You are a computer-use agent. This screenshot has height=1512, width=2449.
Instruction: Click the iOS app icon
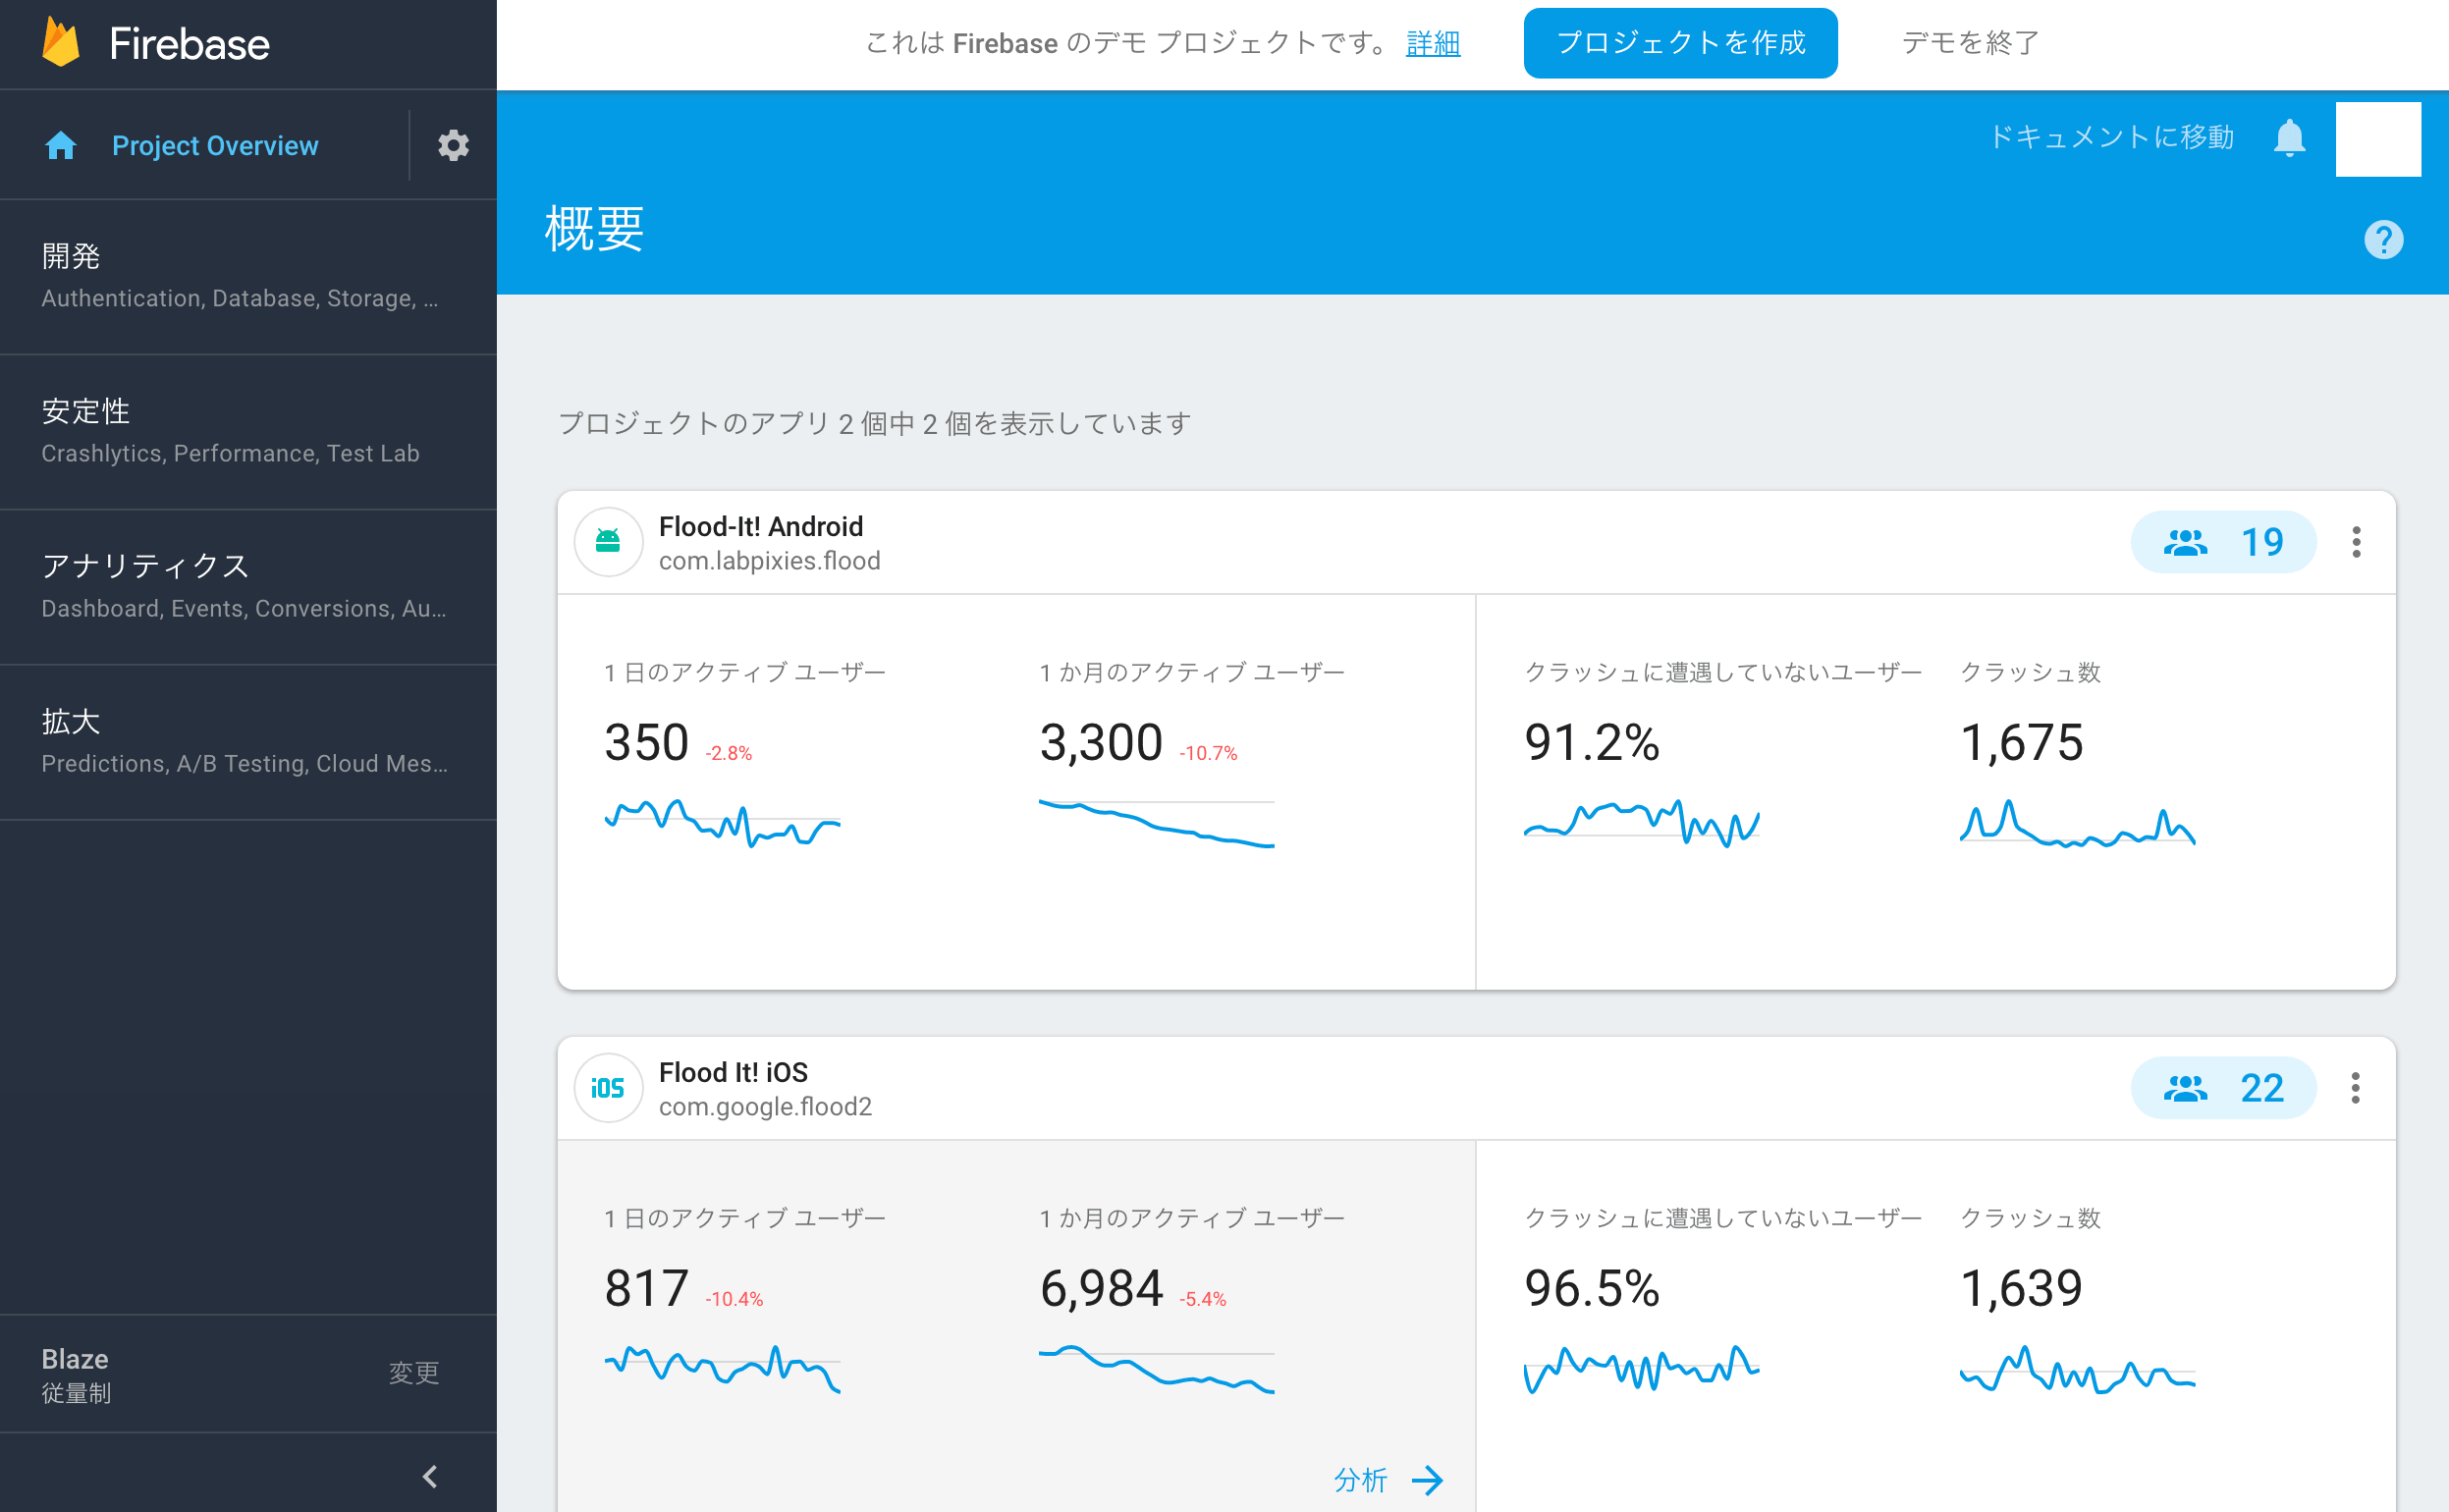608,1088
